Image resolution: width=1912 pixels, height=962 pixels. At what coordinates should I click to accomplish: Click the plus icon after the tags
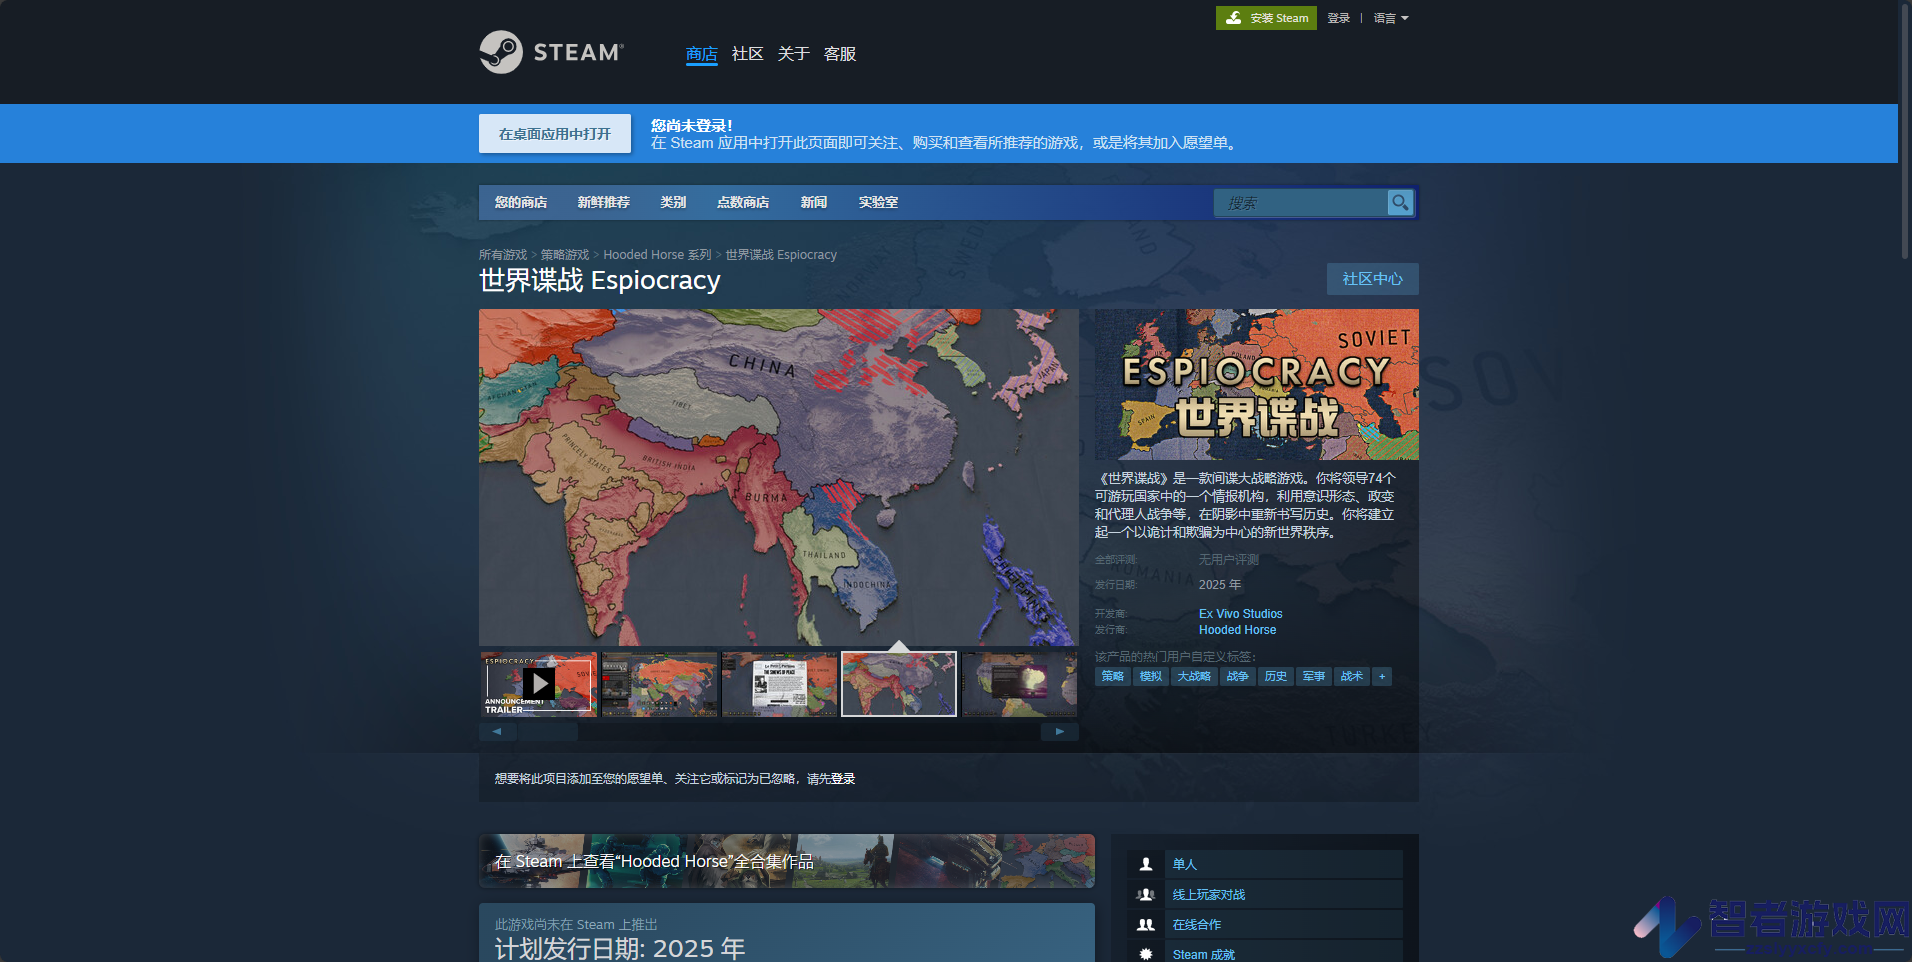1382,677
